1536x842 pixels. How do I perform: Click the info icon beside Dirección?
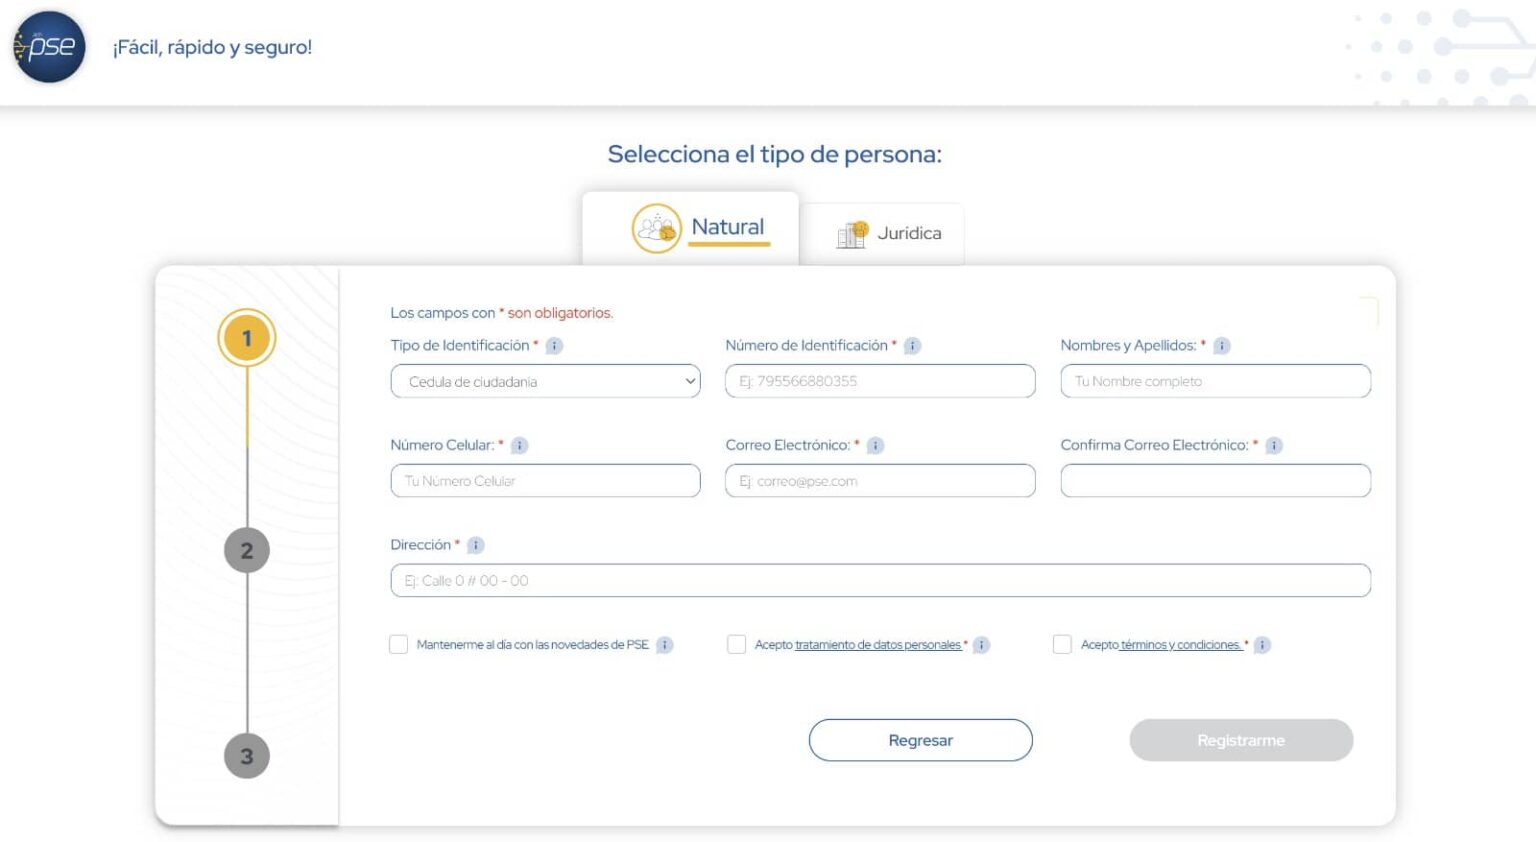point(476,545)
